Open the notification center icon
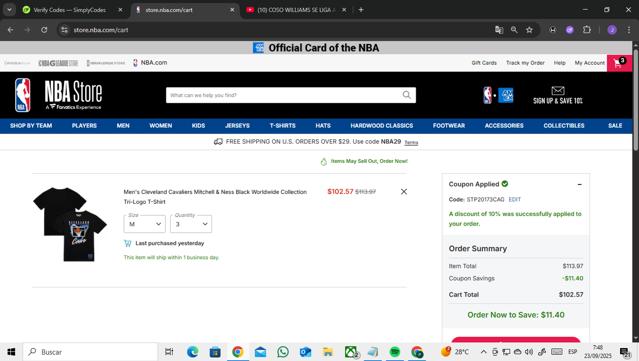The image size is (639, 361). [x=625, y=352]
